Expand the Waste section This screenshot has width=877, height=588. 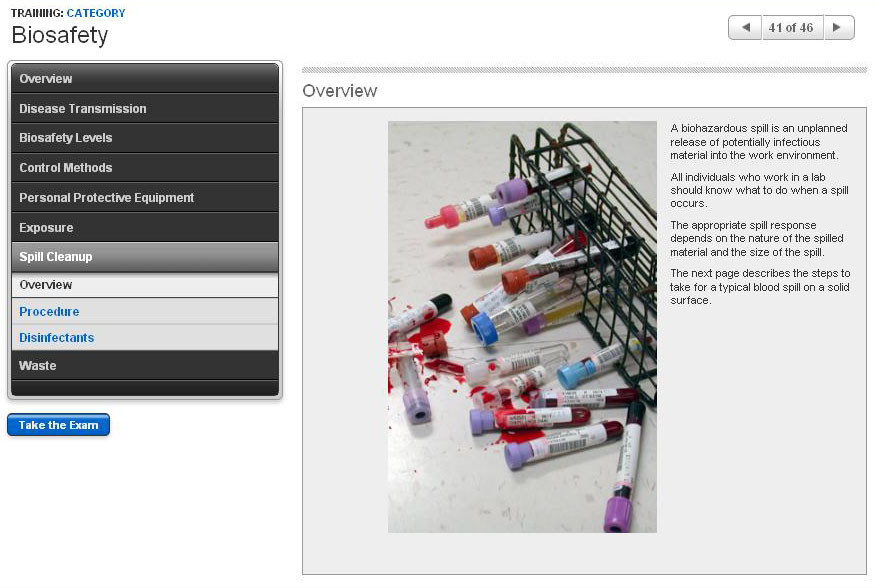coord(145,366)
